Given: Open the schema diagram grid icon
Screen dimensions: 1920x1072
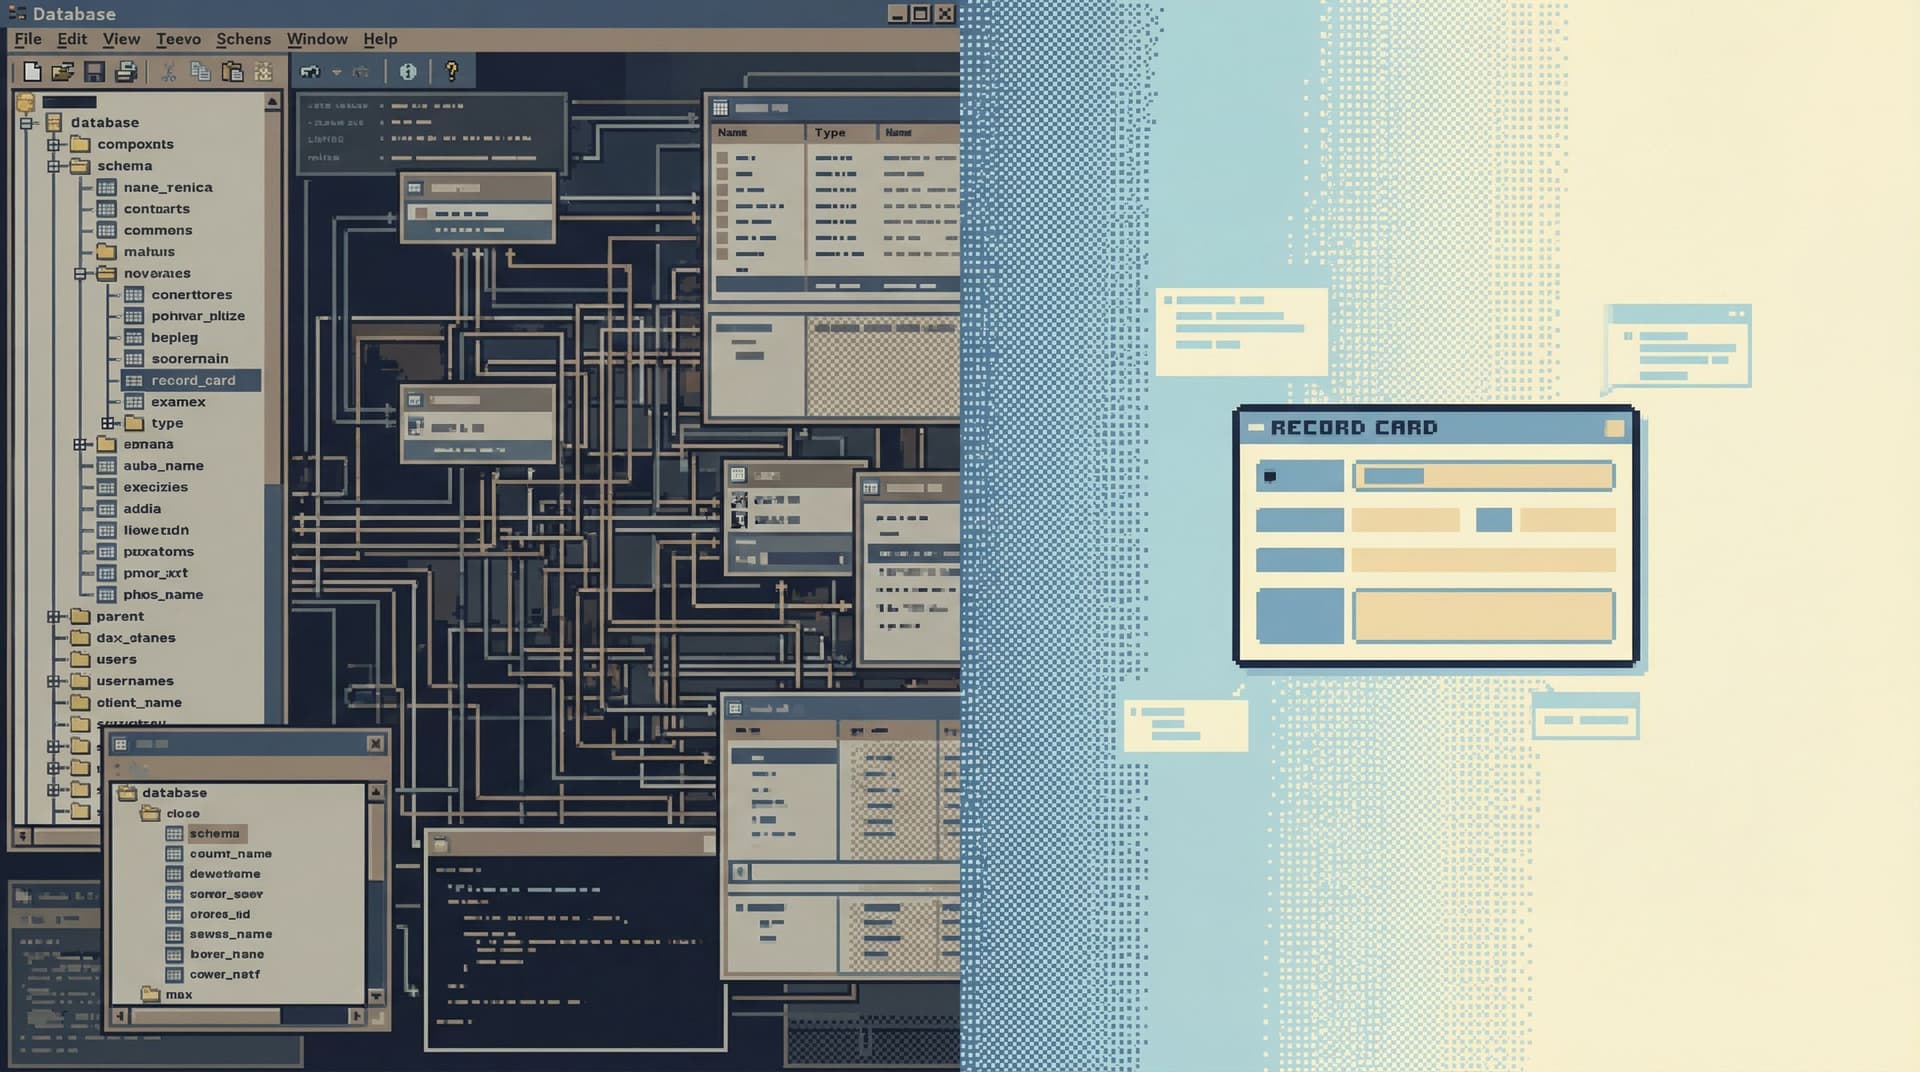Looking at the screenshot, I should 263,71.
